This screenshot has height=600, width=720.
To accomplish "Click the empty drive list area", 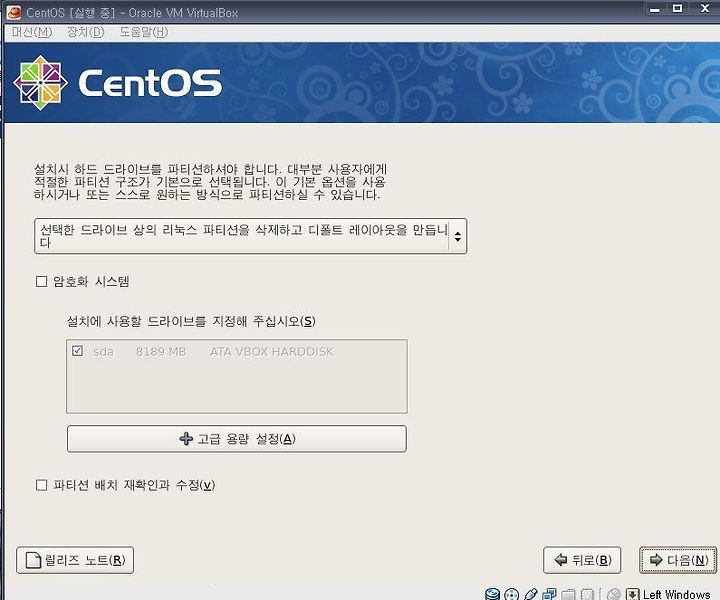I will (236, 387).
